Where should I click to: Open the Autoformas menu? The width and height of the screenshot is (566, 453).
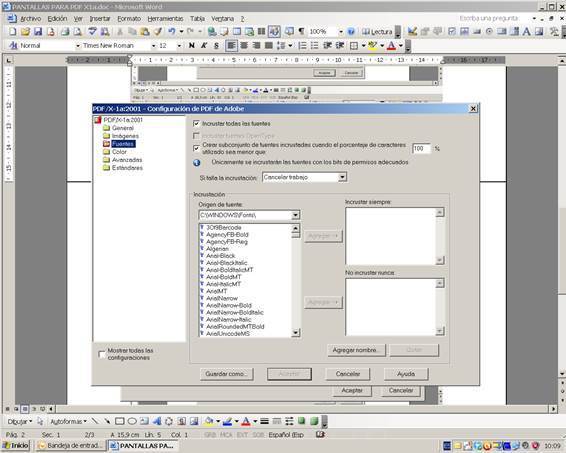tap(68, 421)
